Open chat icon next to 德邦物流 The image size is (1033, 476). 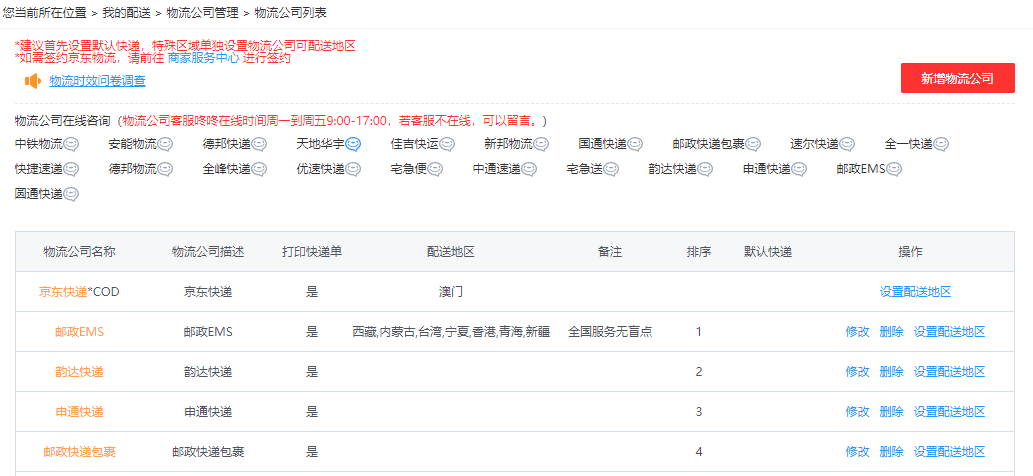(165, 169)
